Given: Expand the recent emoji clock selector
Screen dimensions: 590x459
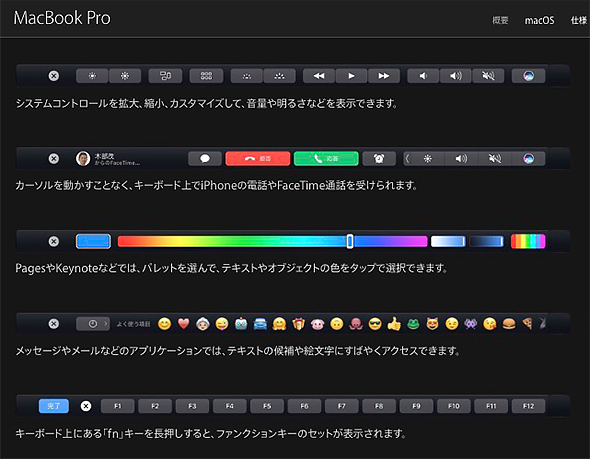Looking at the screenshot, I should click(x=93, y=324).
